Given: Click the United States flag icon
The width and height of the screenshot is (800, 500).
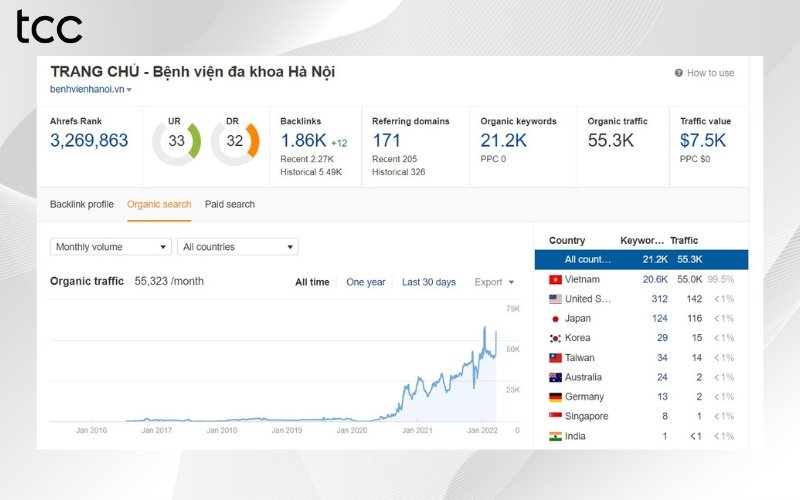Looking at the screenshot, I should pos(555,299).
